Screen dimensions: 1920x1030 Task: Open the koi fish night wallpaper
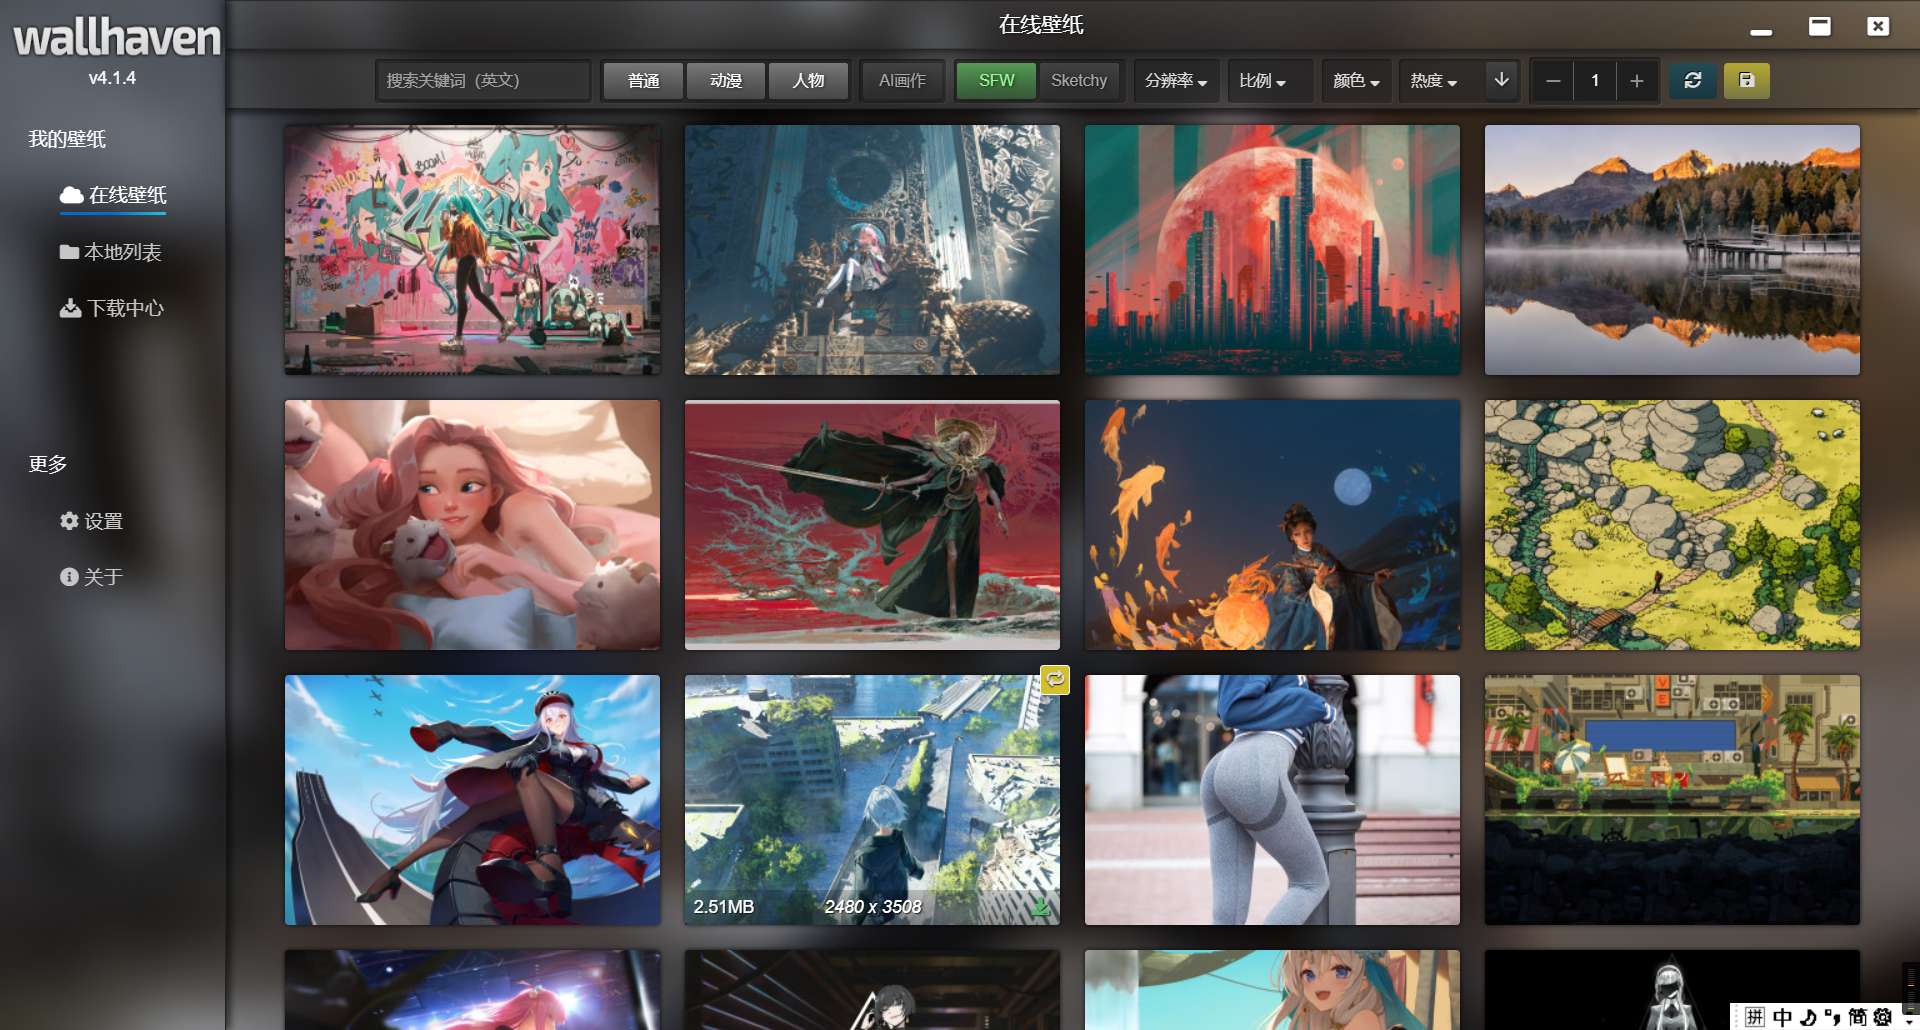coord(1272,525)
